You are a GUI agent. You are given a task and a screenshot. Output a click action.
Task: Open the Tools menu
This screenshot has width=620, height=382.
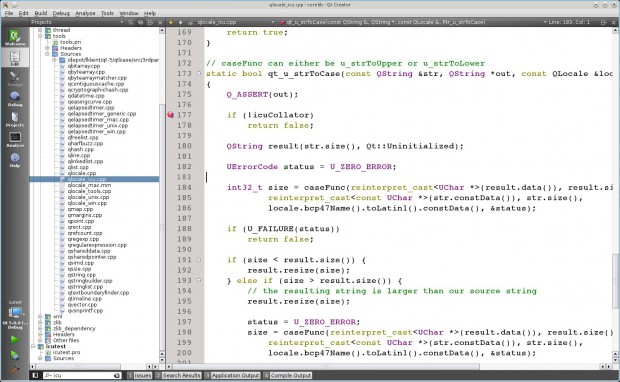point(107,13)
